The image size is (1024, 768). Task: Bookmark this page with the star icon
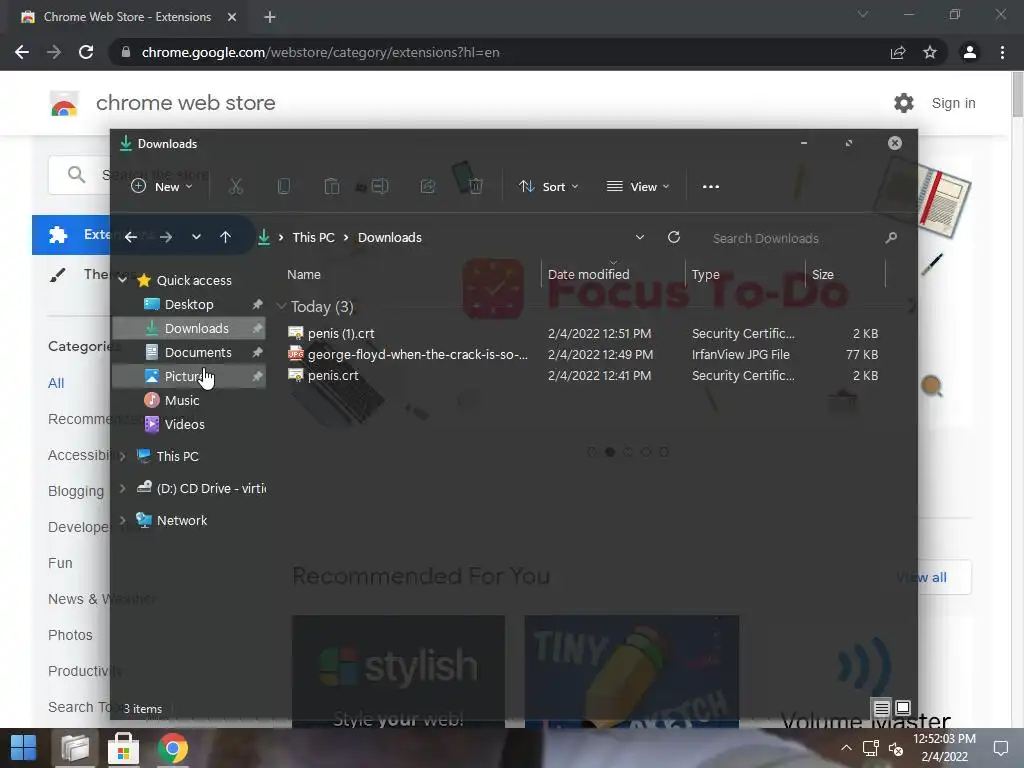[930, 52]
